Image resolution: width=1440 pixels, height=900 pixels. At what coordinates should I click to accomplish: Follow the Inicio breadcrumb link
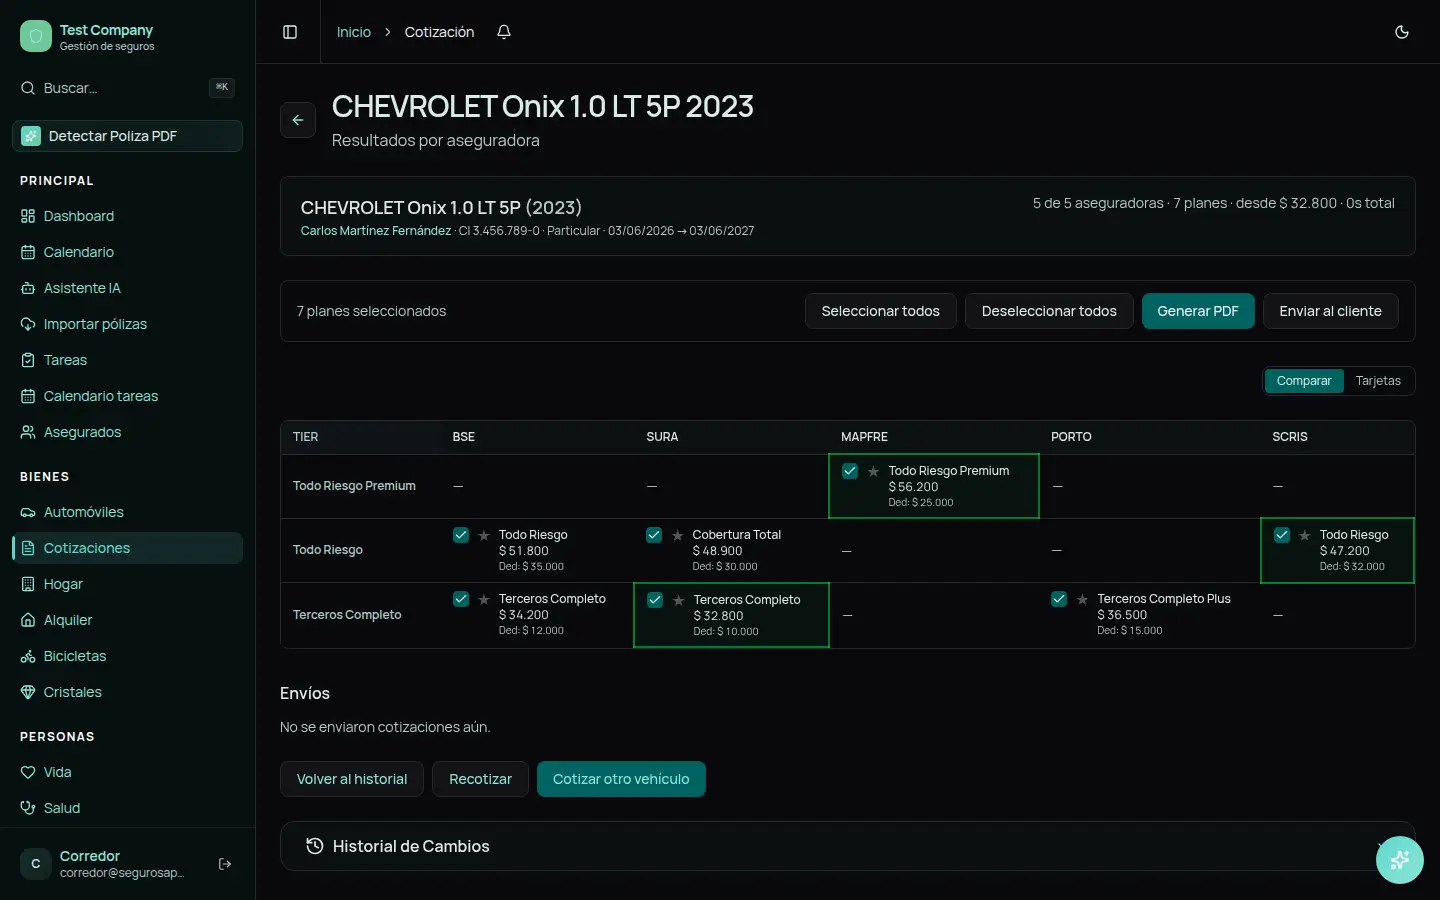[354, 32]
